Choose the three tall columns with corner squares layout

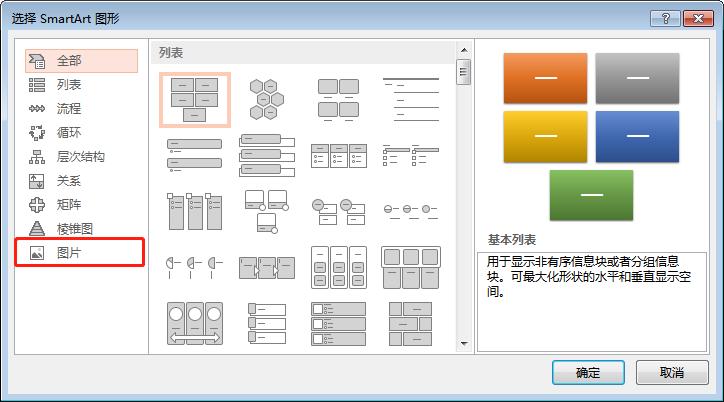pyautogui.click(x=194, y=211)
